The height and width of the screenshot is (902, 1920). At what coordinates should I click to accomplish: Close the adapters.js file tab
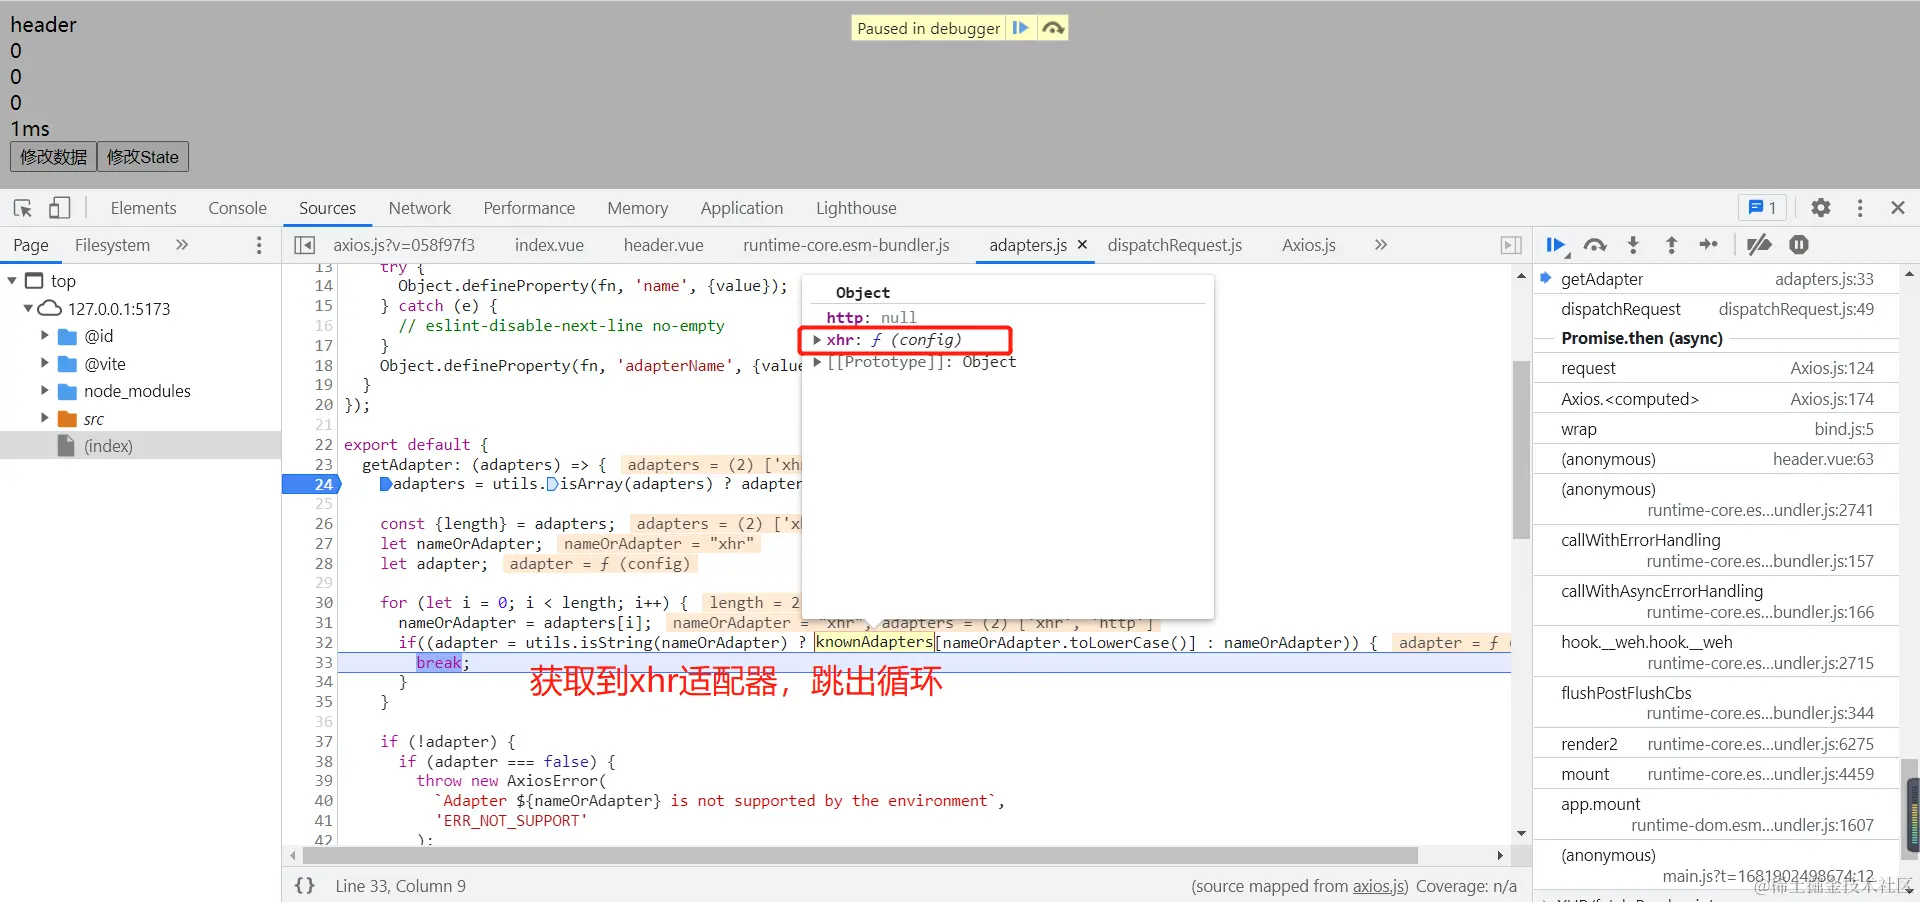point(1082,245)
